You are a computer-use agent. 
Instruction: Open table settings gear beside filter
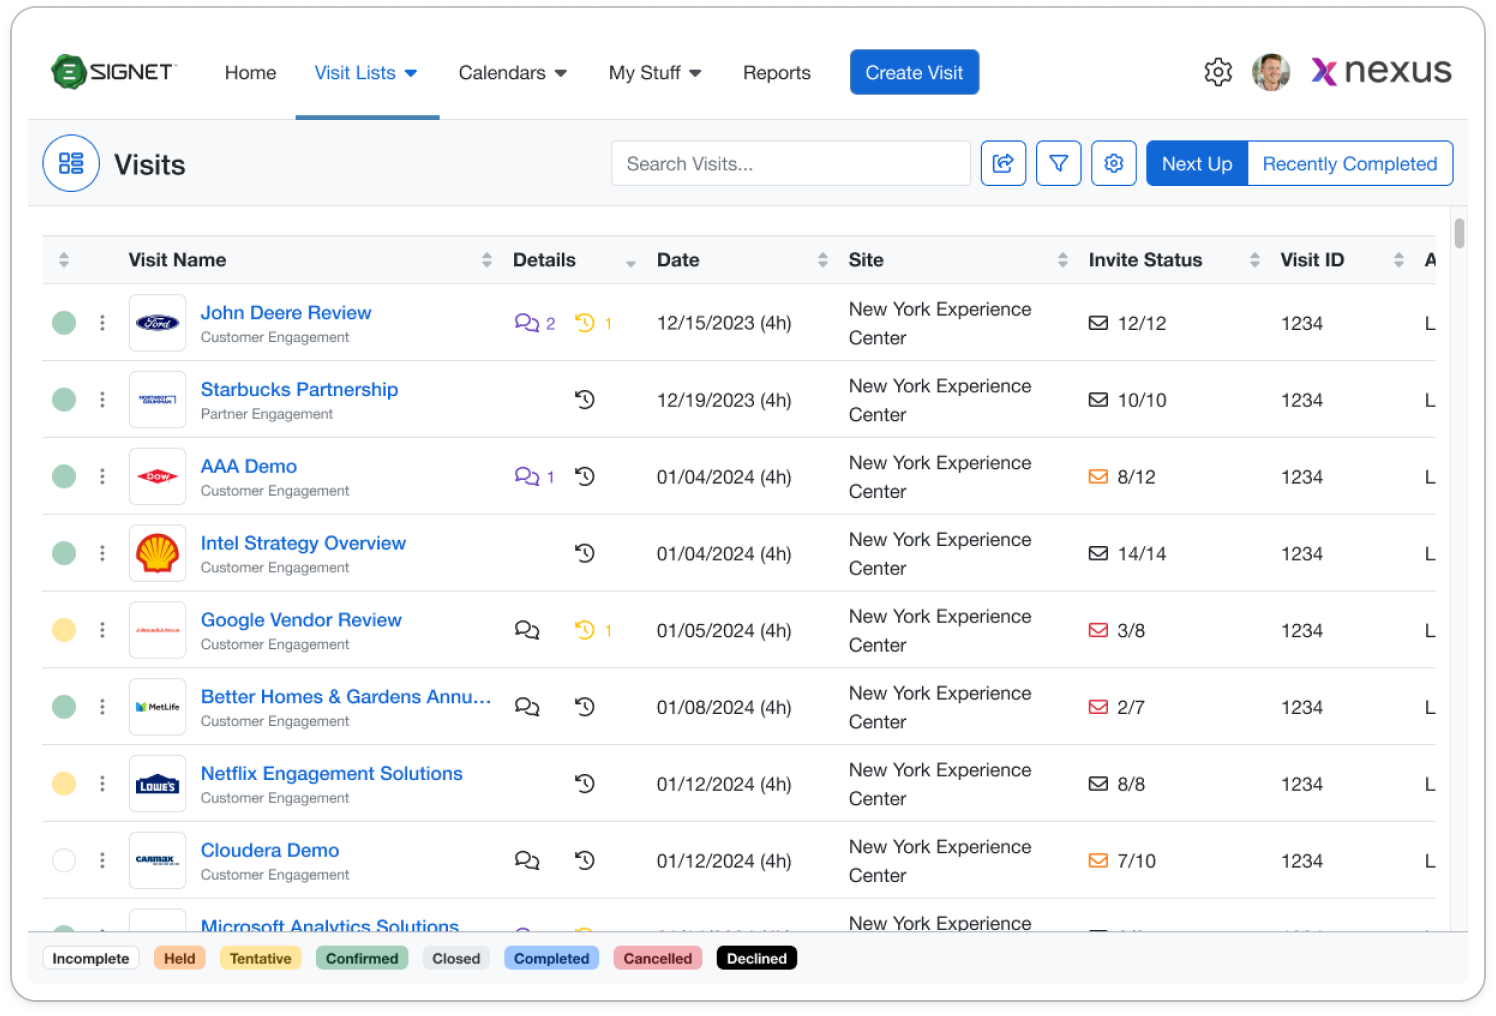(x=1114, y=163)
